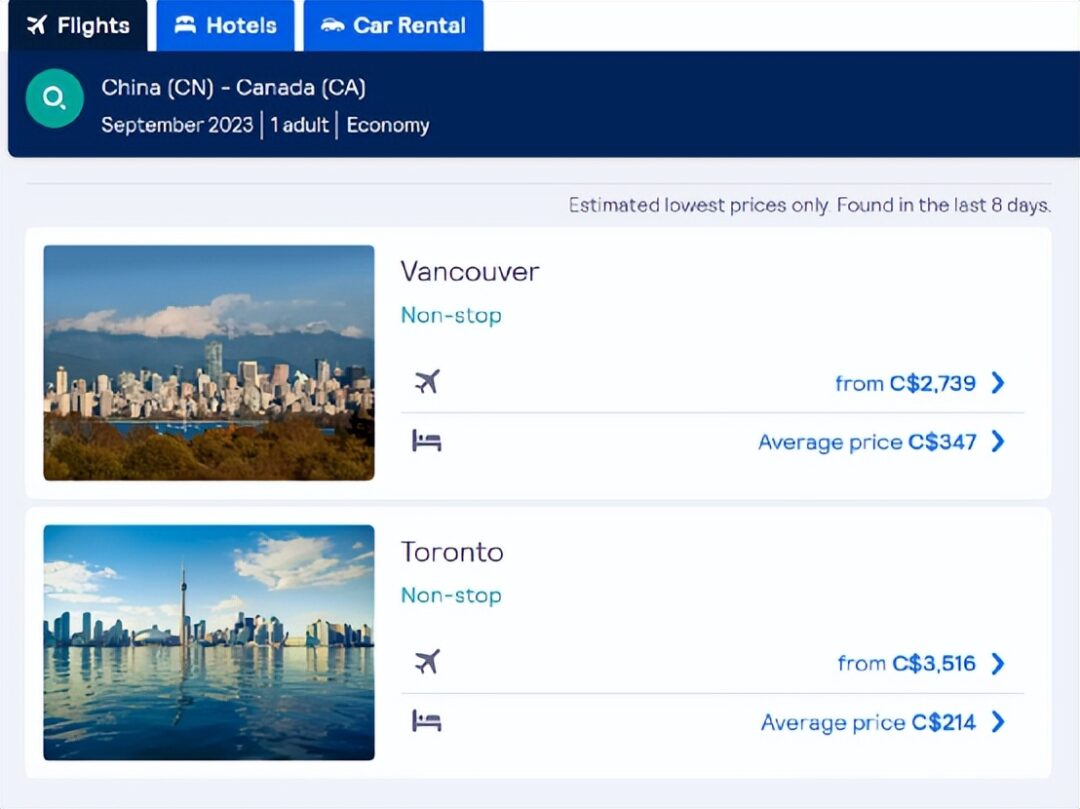Open the Vancouver skyline photo

pyautogui.click(x=209, y=363)
